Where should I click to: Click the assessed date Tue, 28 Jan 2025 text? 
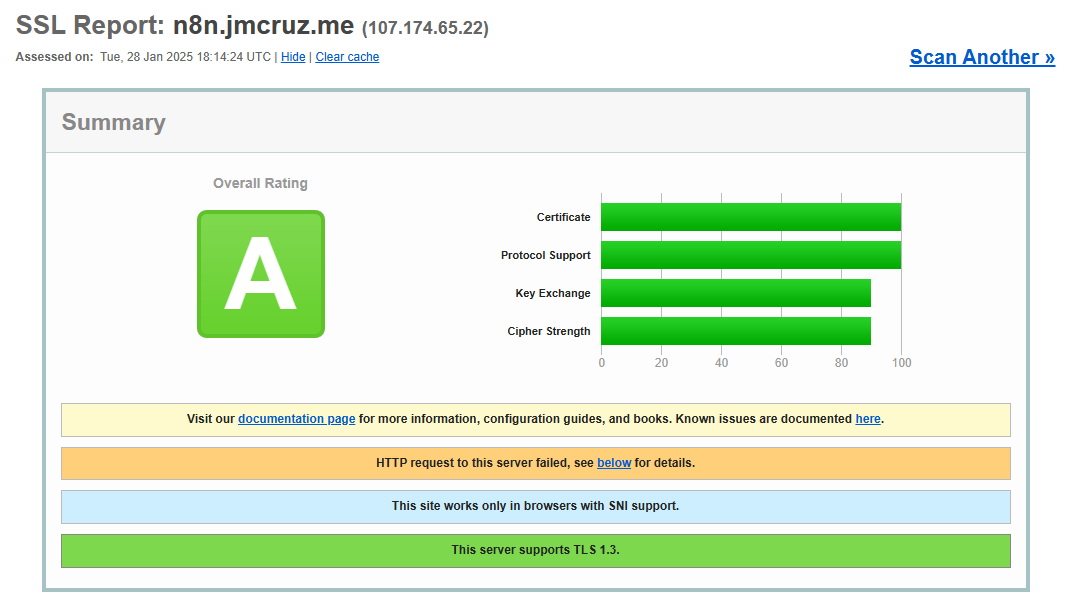(x=185, y=57)
